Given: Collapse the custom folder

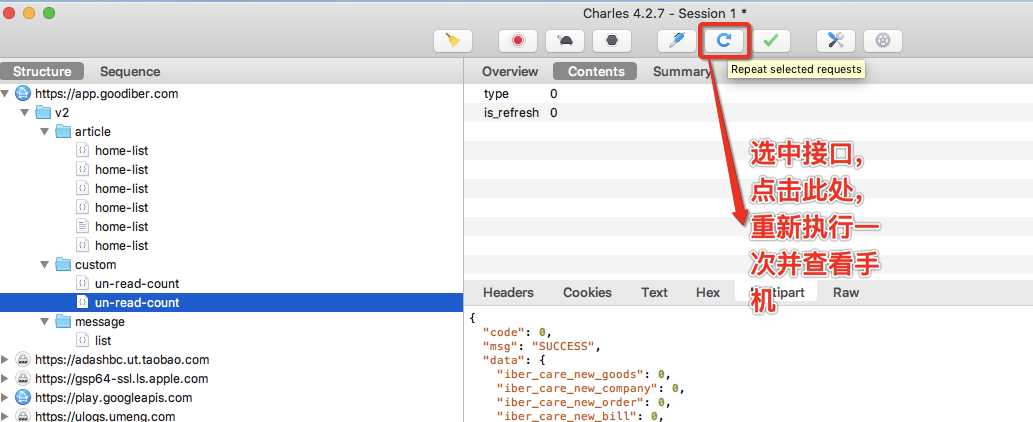Looking at the screenshot, I should [45, 265].
